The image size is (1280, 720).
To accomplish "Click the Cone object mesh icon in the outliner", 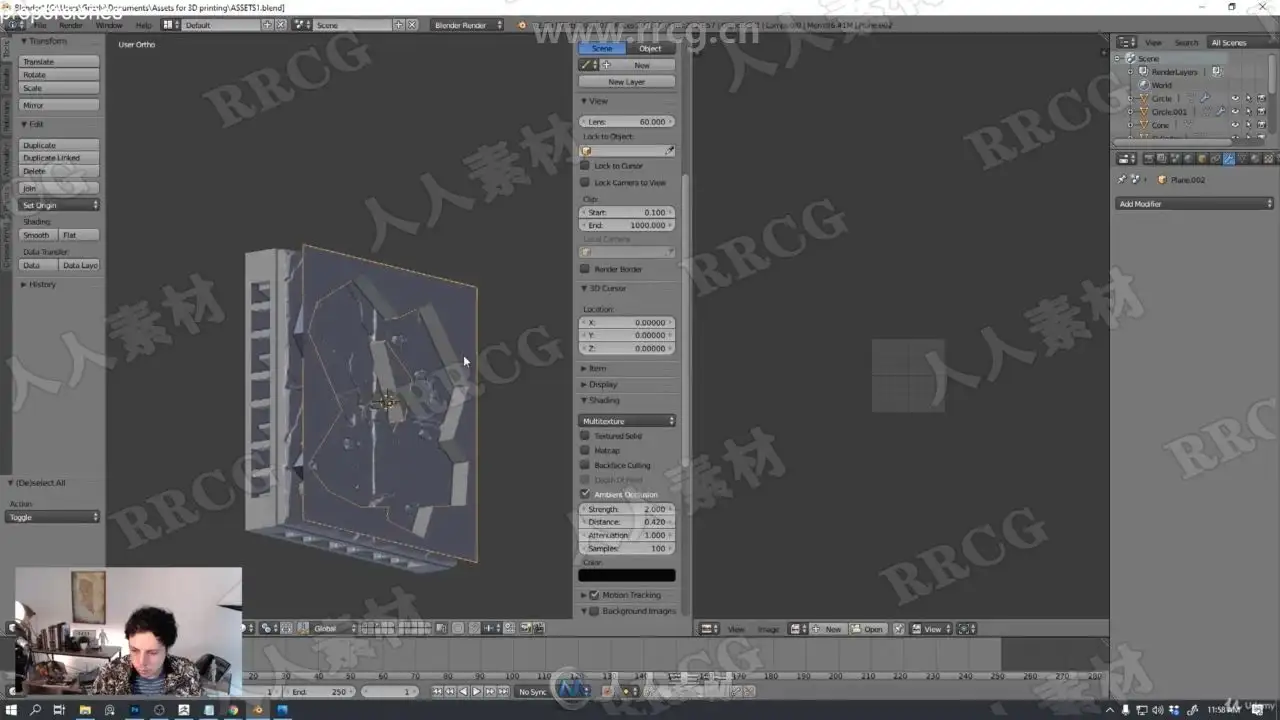I will [x=1143, y=125].
